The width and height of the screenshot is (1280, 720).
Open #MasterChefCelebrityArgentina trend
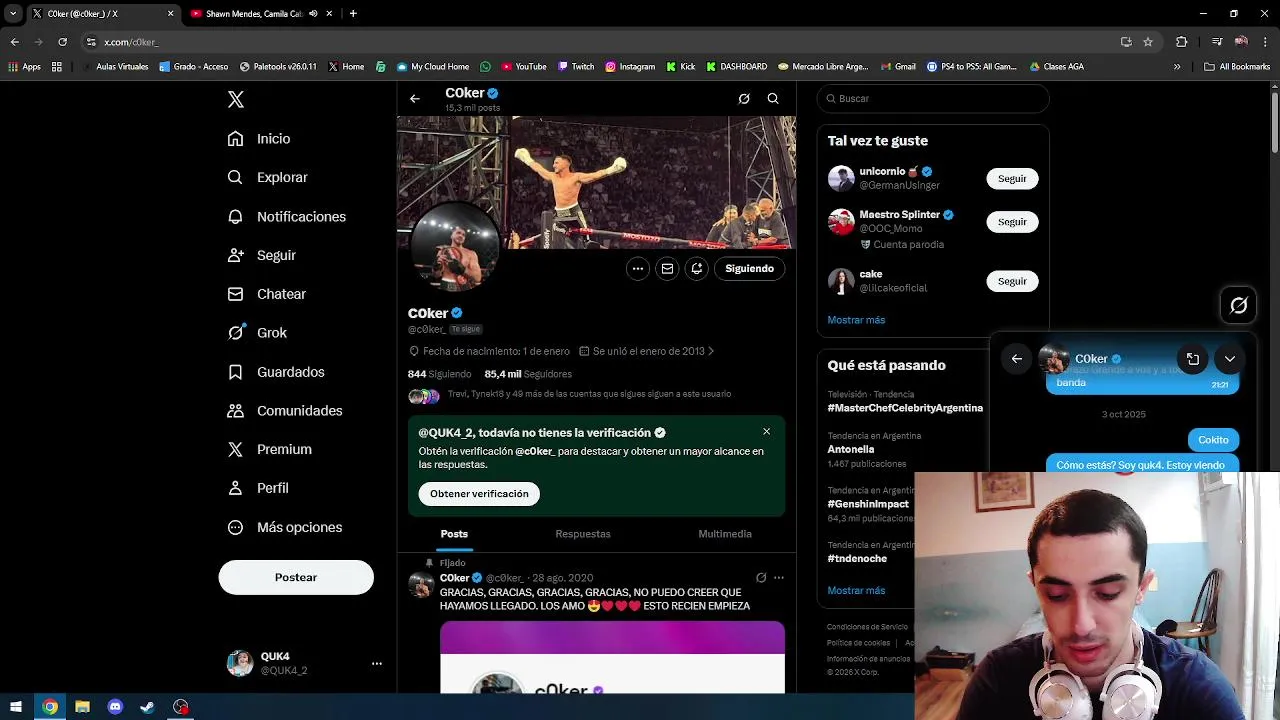click(x=905, y=408)
